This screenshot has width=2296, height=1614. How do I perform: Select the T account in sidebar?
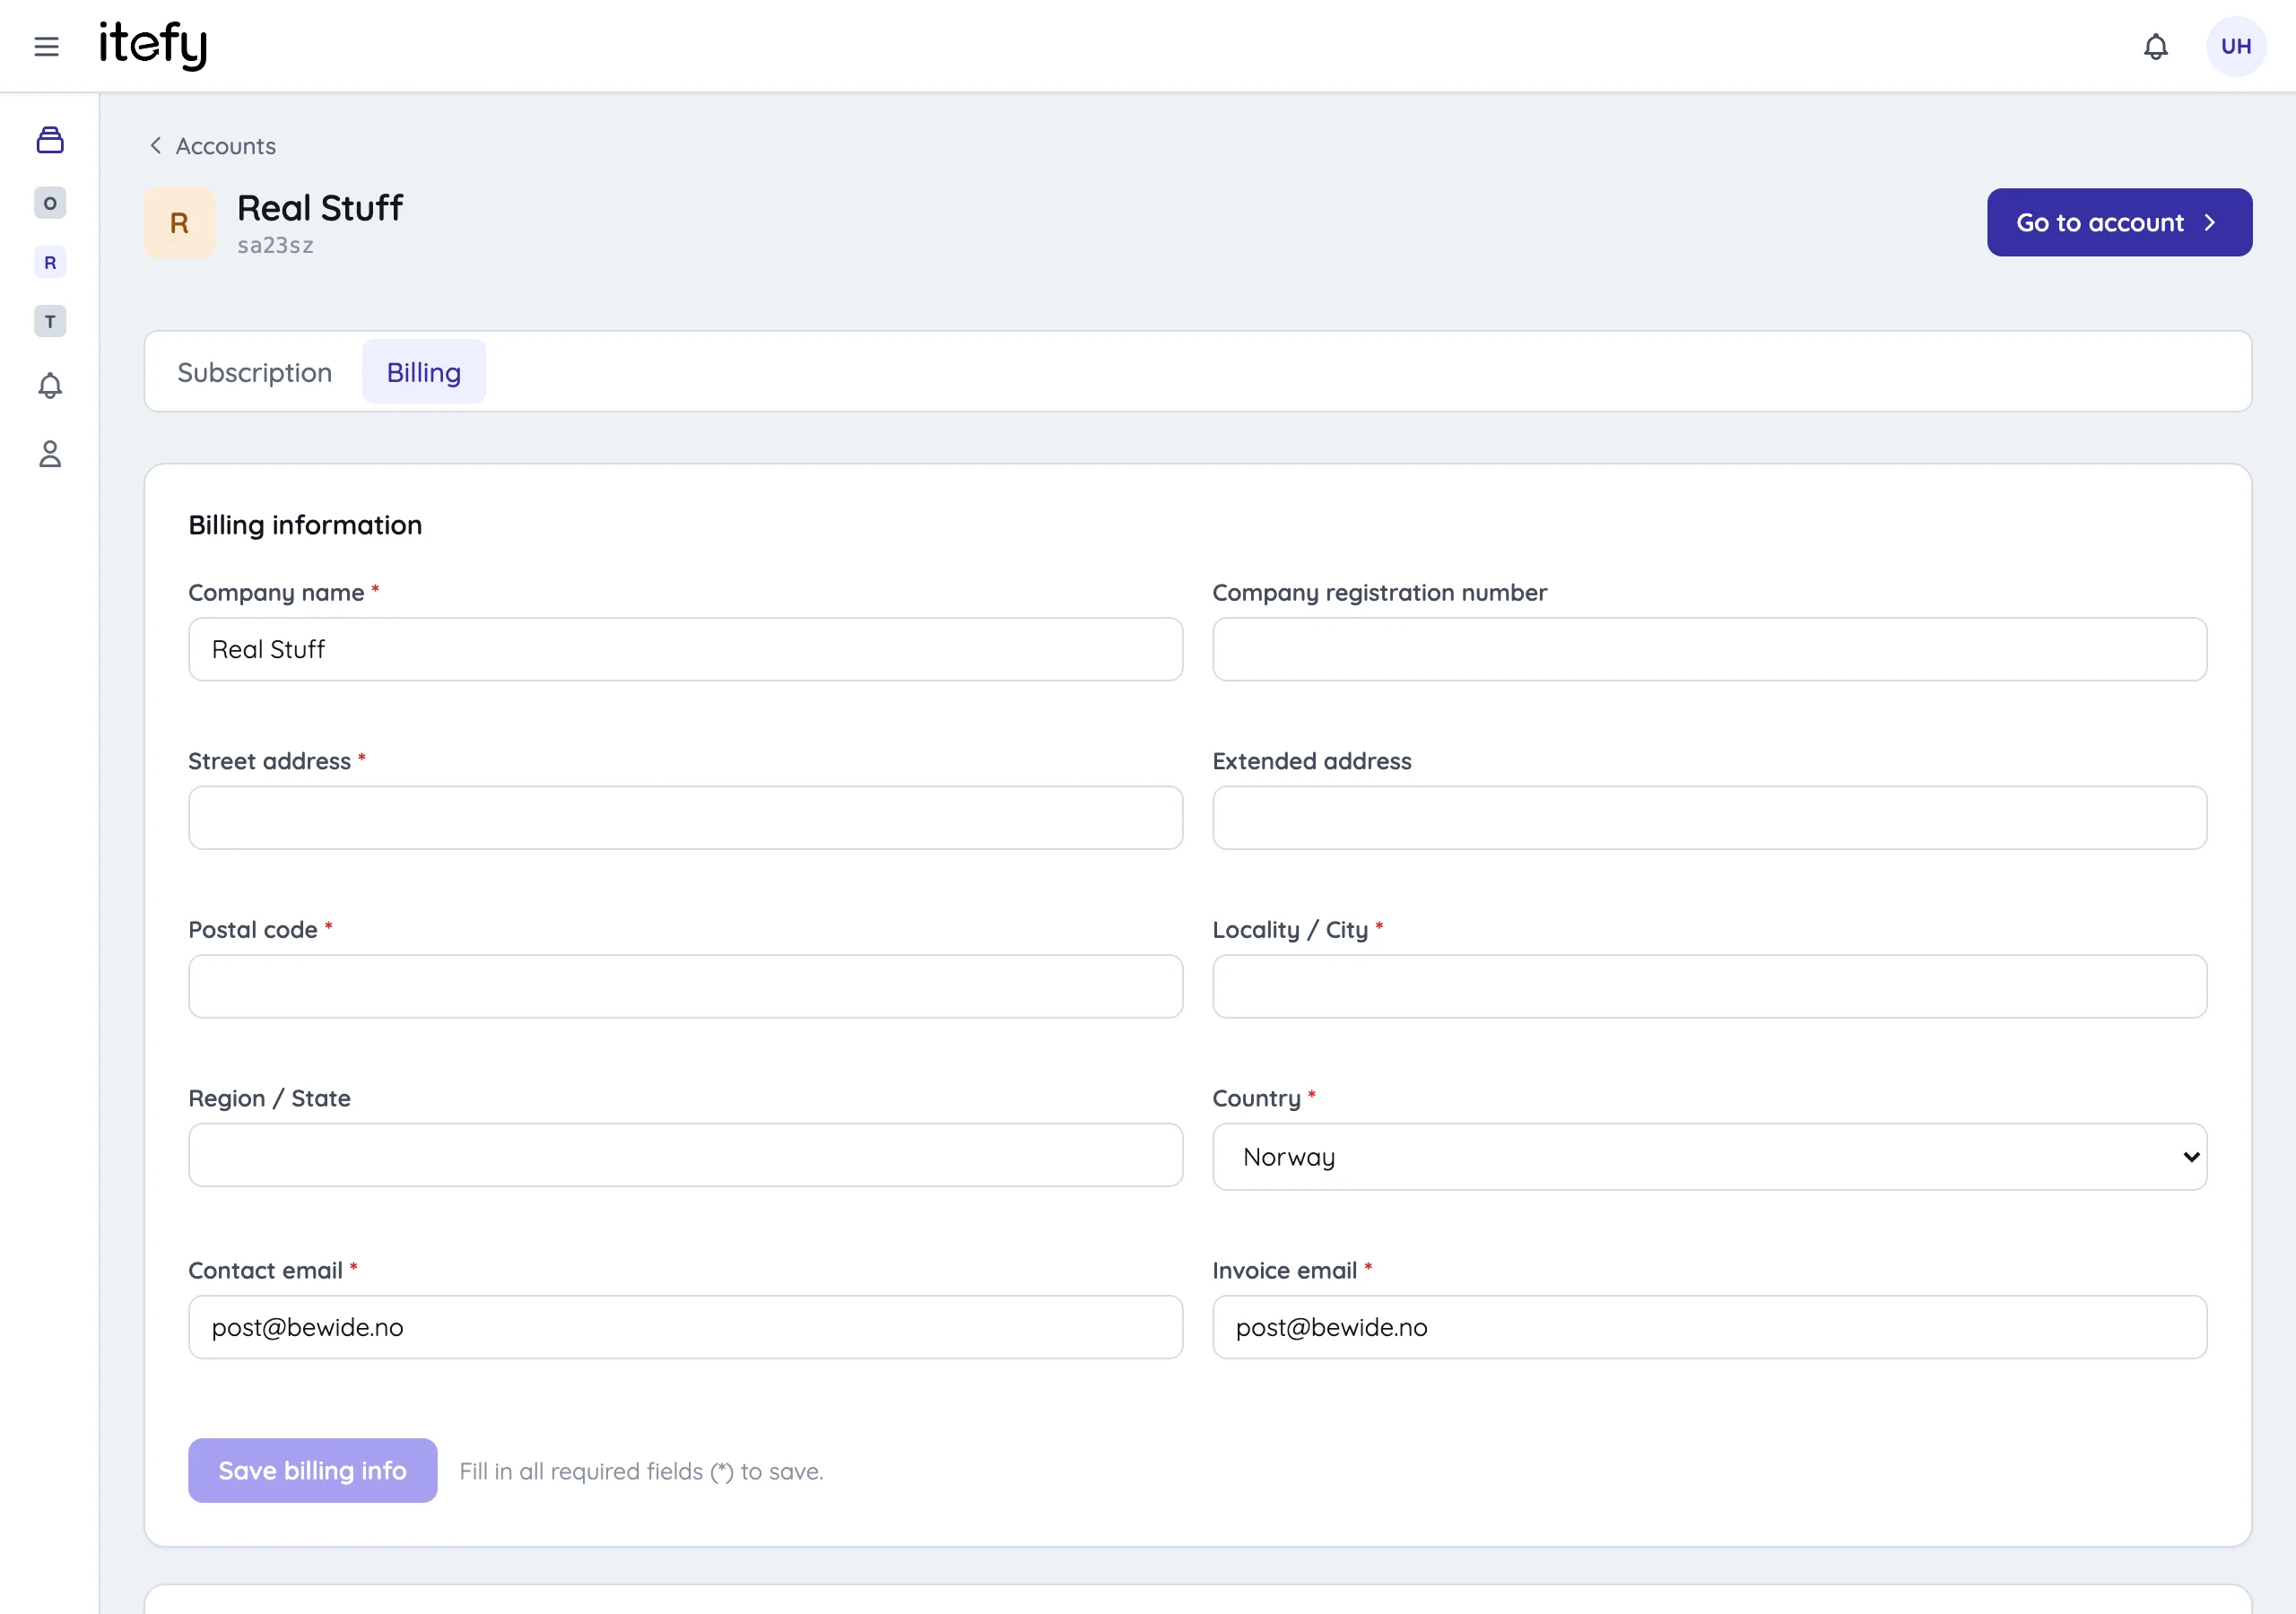[50, 321]
